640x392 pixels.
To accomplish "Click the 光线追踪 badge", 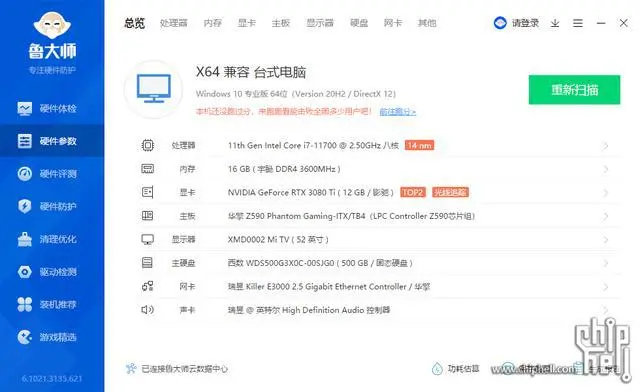I will pyautogui.click(x=450, y=192).
